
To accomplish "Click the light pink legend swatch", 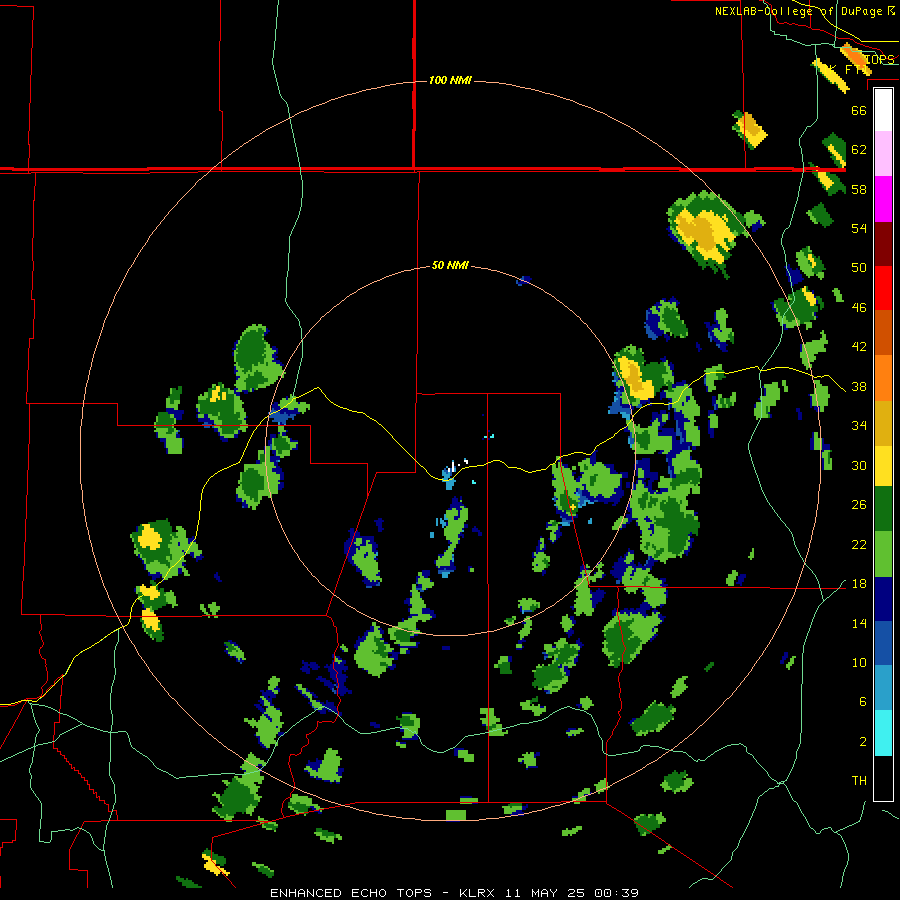I will click(883, 154).
